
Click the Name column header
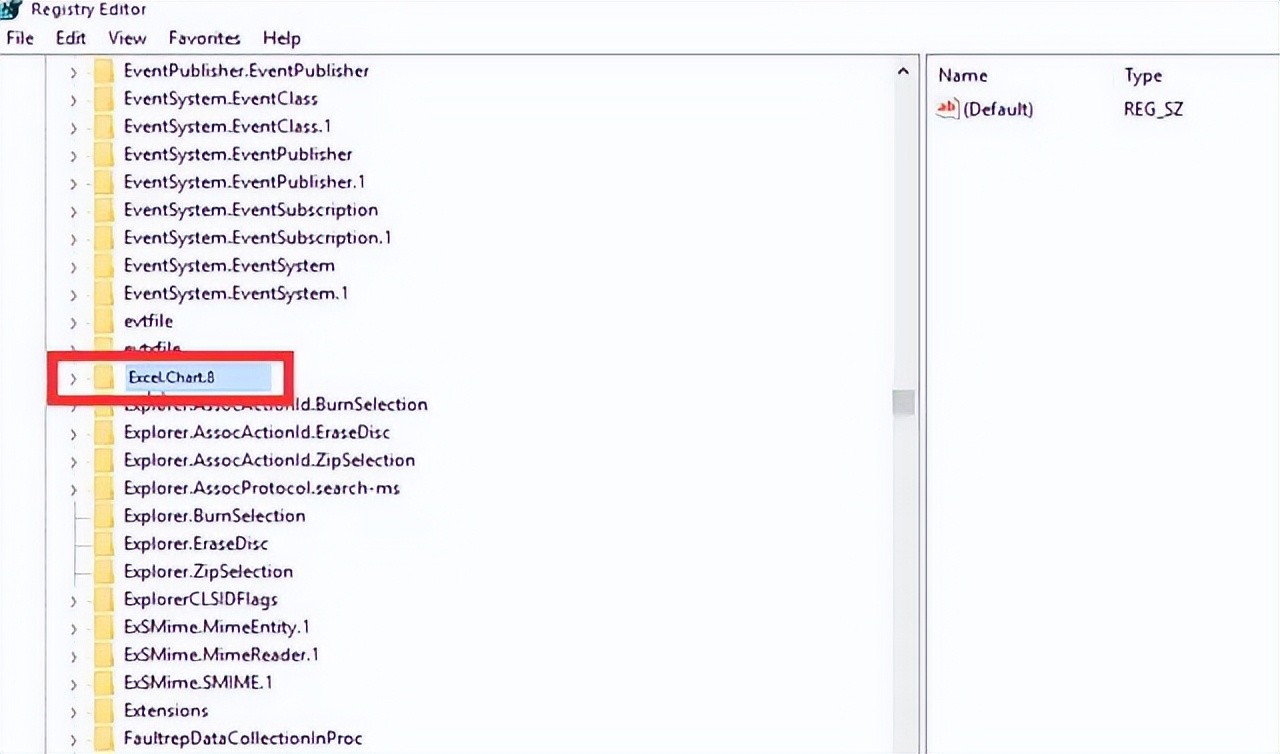pyautogui.click(x=963, y=75)
